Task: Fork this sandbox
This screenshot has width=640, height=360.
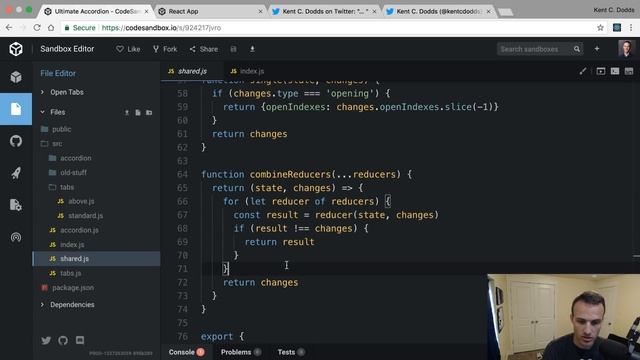Action: tap(165, 49)
